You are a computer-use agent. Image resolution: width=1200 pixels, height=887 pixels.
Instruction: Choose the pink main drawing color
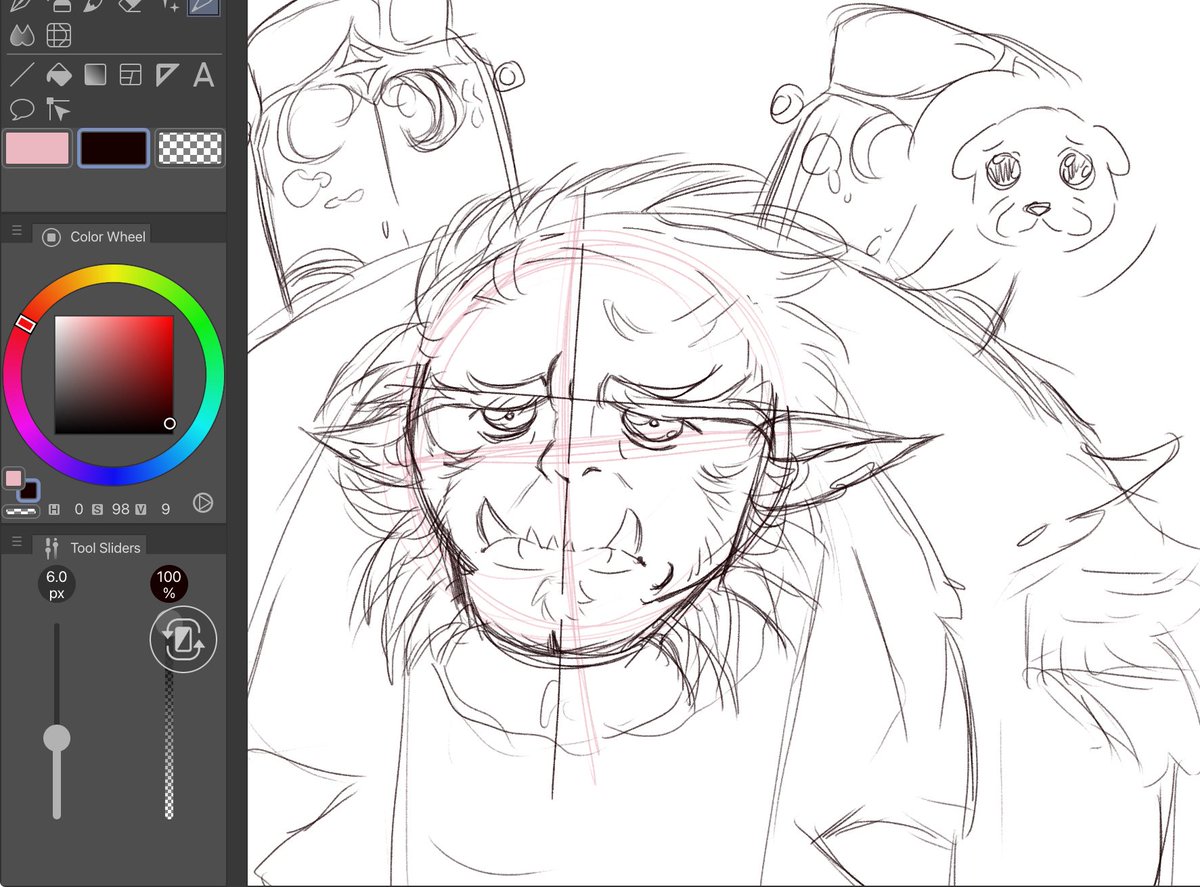point(38,147)
